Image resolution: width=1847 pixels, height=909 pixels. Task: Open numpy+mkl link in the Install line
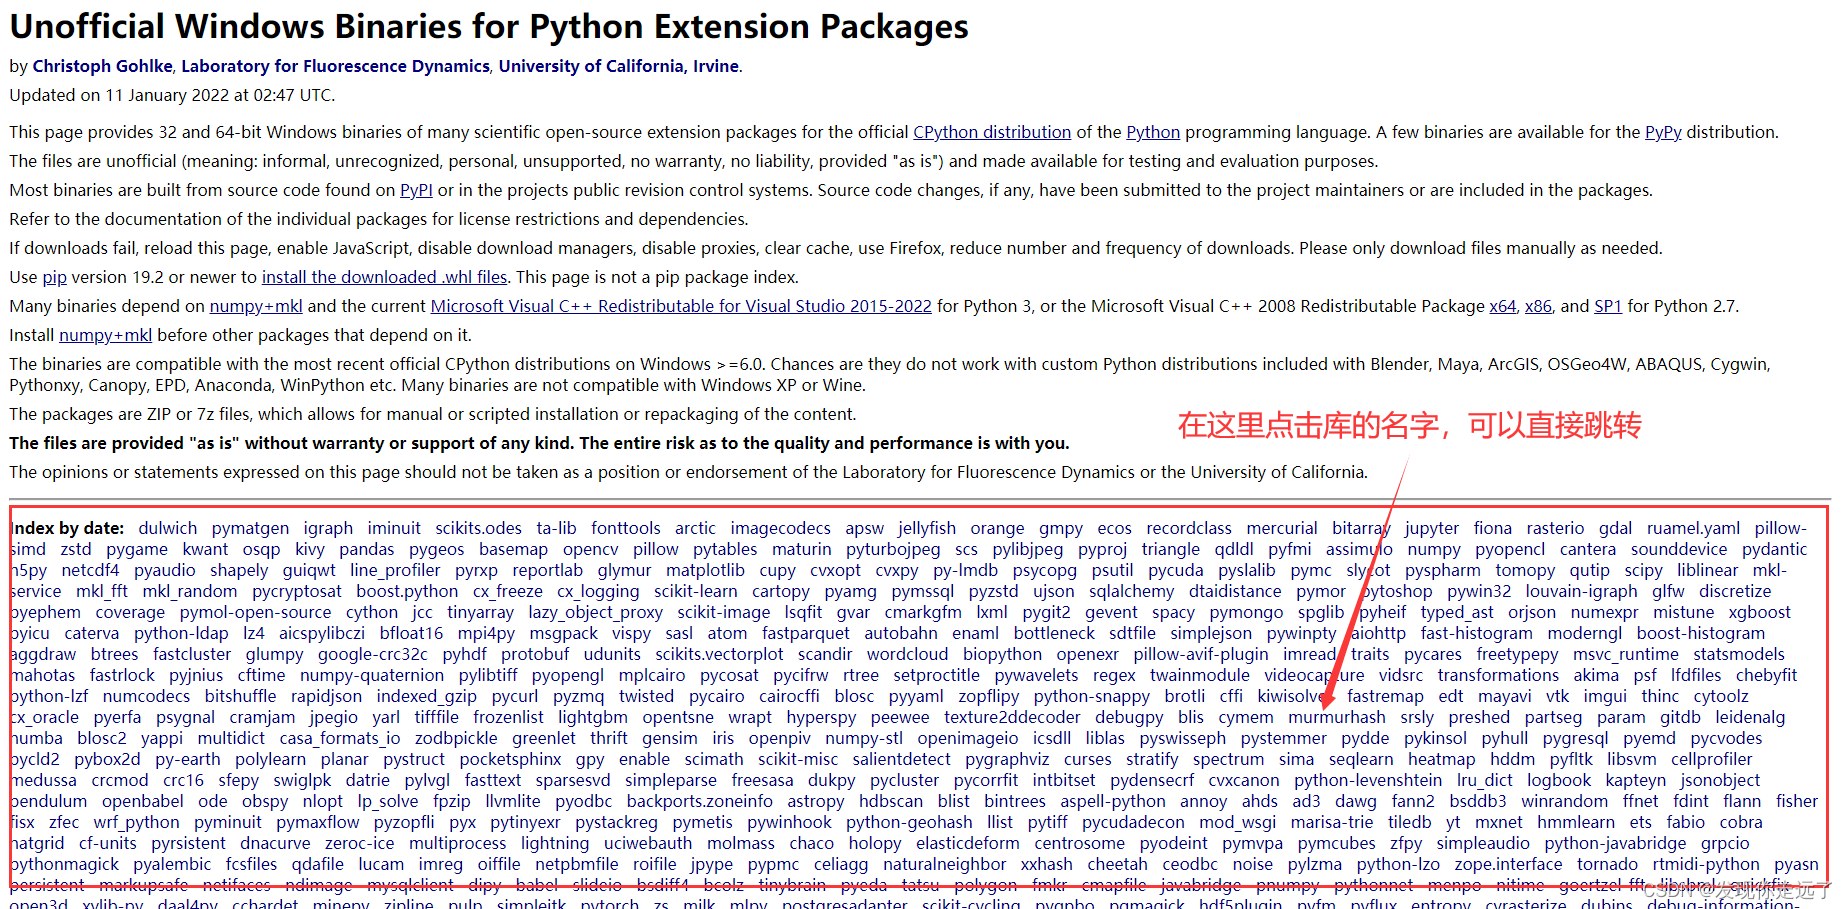coord(106,335)
